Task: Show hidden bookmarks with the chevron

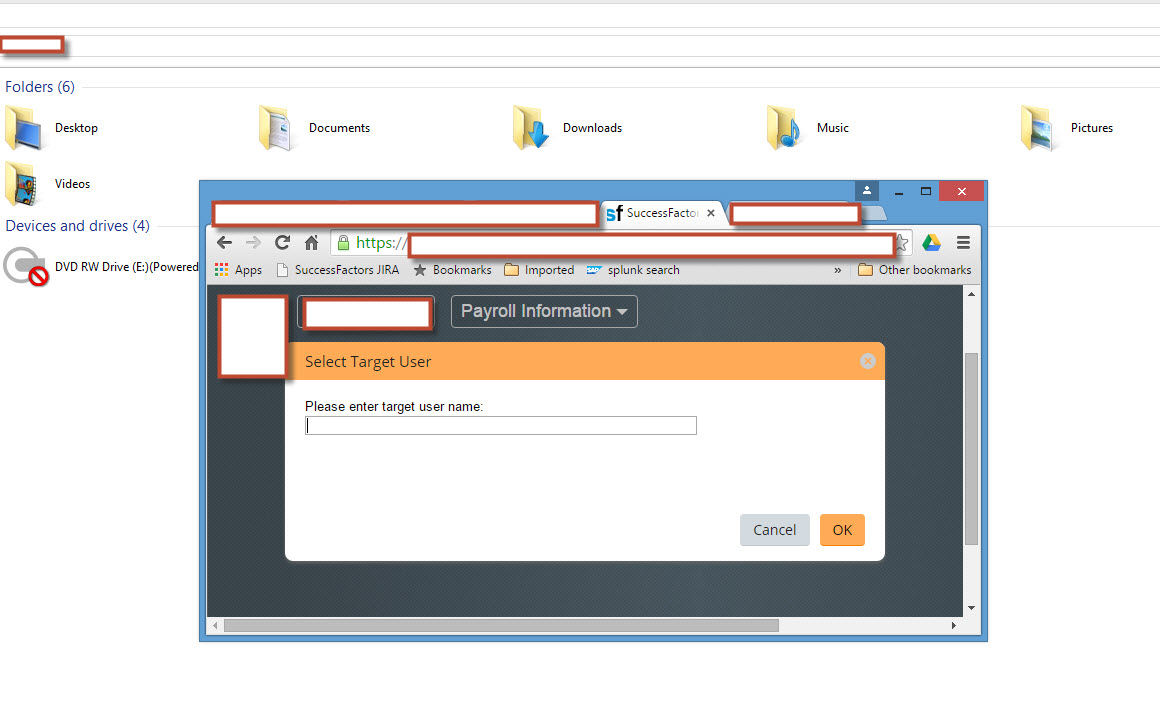Action: pos(837,270)
